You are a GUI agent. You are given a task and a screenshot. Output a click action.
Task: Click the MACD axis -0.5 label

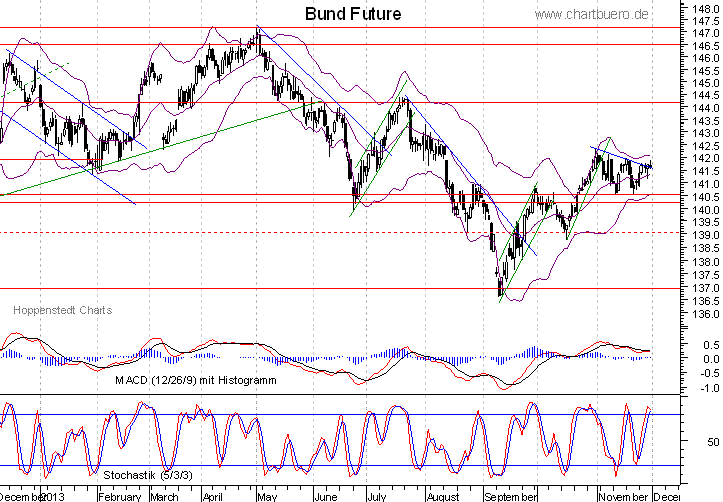708,373
